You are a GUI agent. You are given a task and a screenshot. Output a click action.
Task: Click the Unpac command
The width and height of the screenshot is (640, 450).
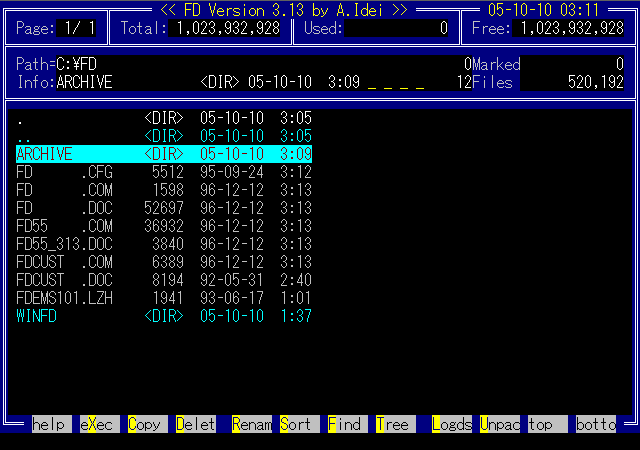[500, 424]
